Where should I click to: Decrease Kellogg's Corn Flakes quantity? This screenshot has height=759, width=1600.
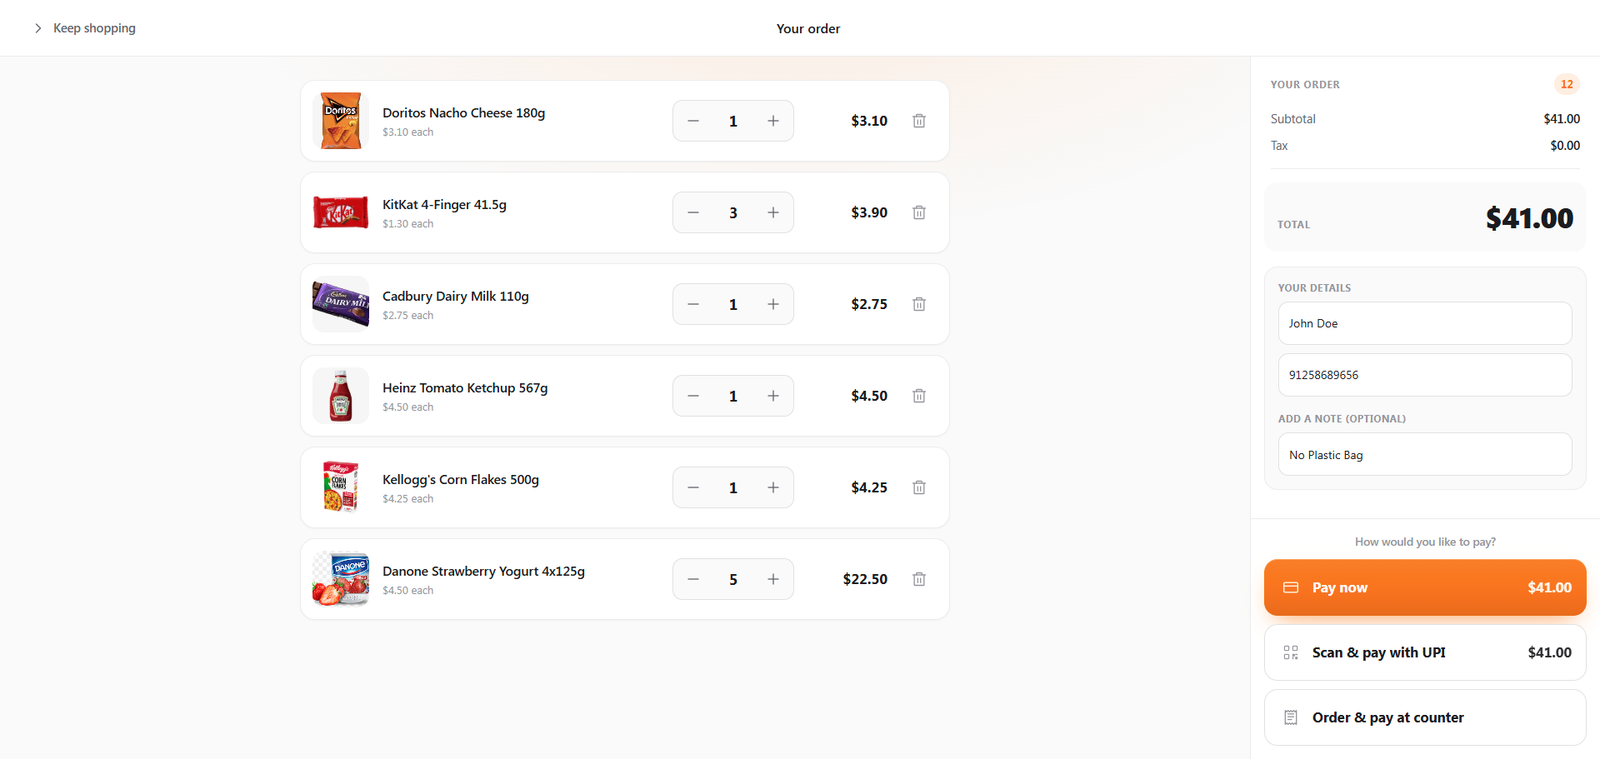point(693,488)
